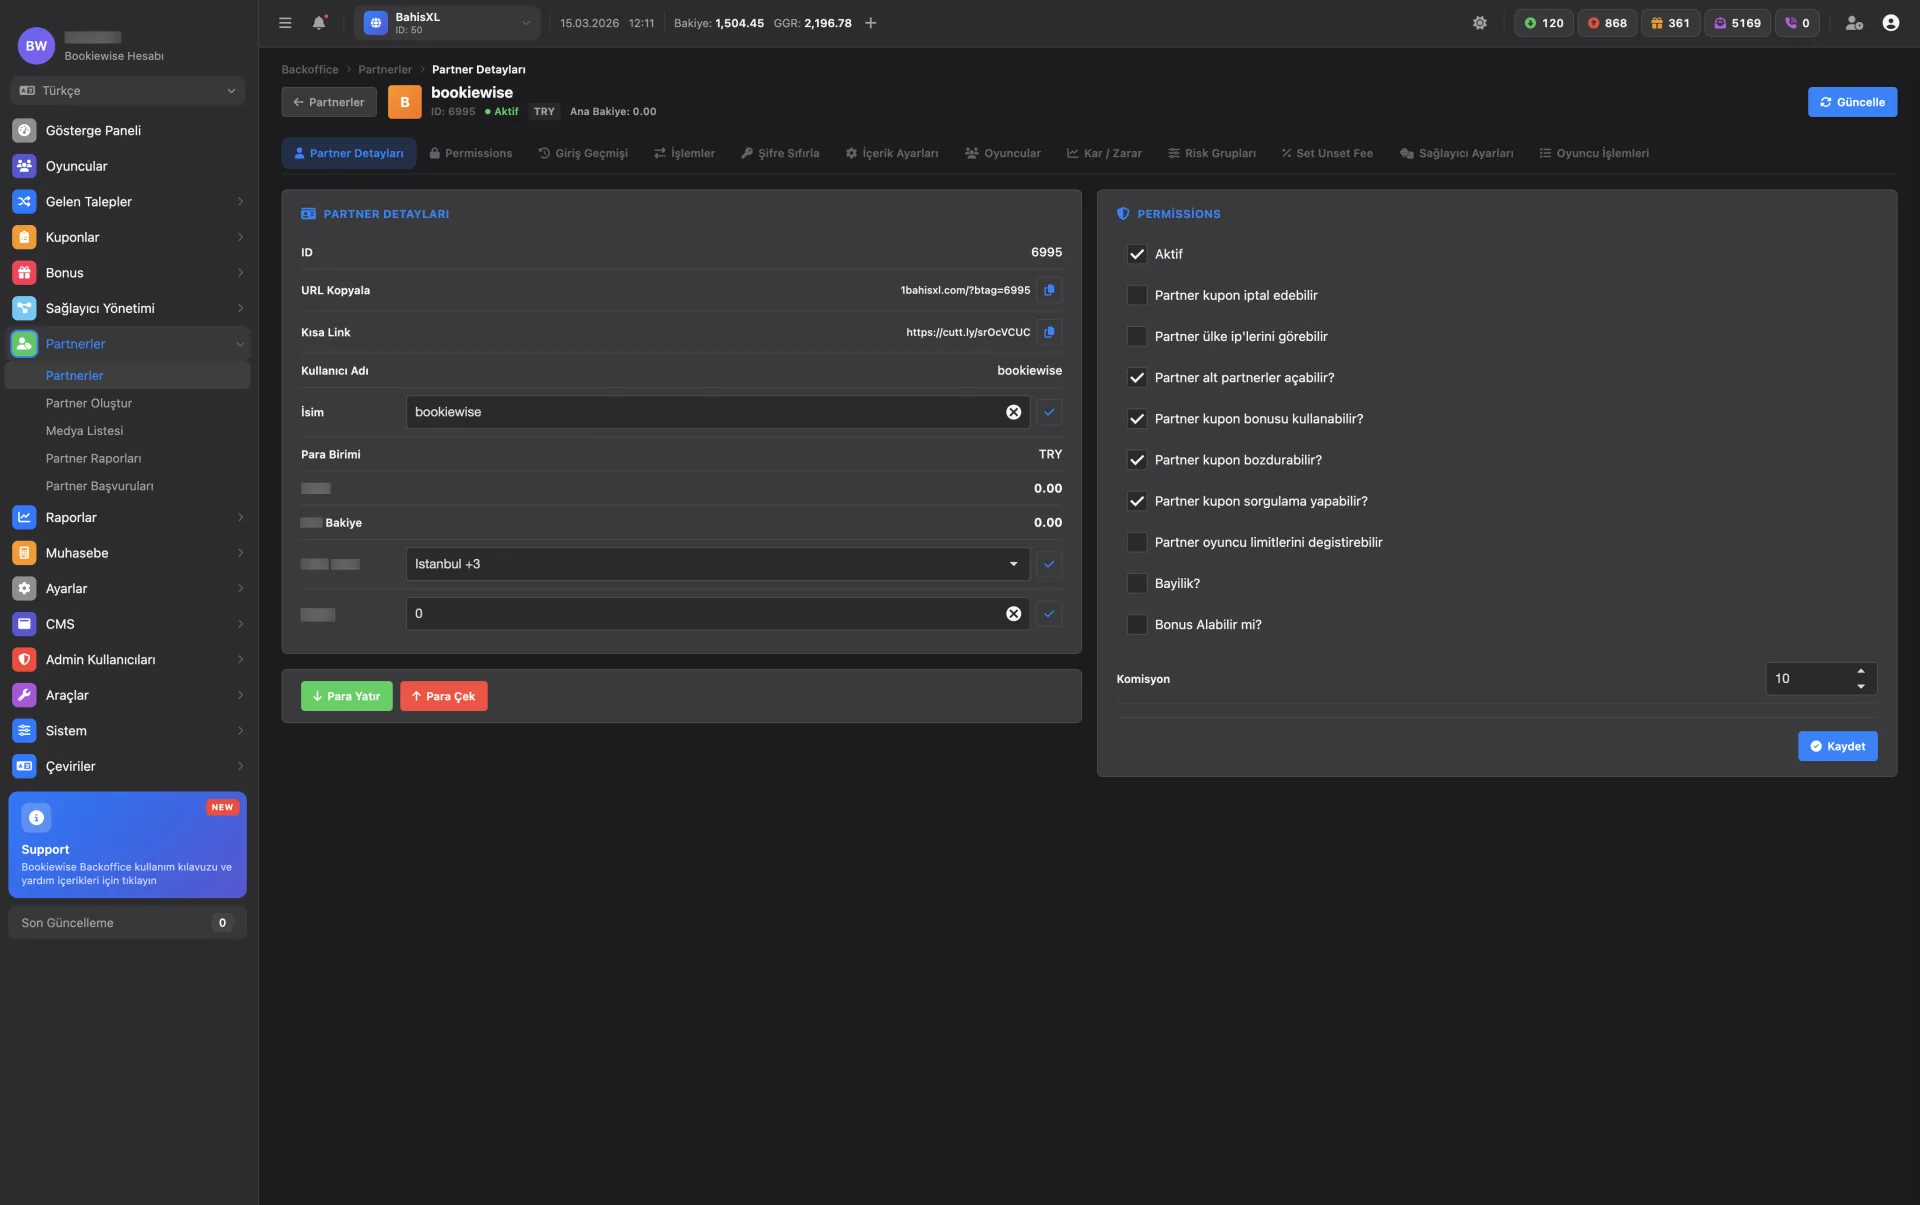This screenshot has height=1205, width=1920.
Task: Open the Türkçe language dropdown
Action: [127, 91]
